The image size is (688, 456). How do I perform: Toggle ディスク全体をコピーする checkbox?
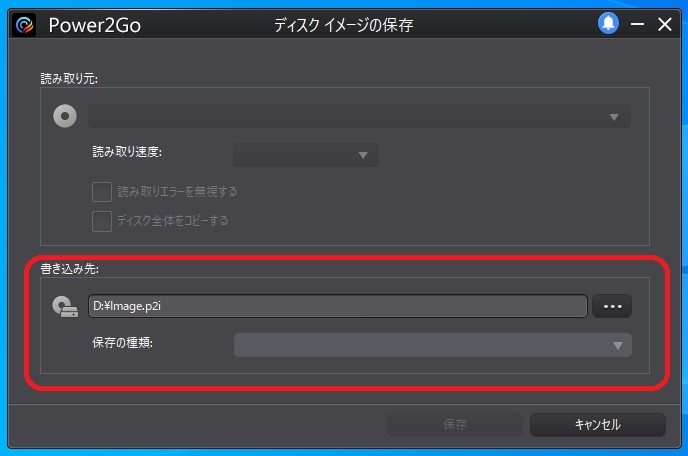[102, 221]
